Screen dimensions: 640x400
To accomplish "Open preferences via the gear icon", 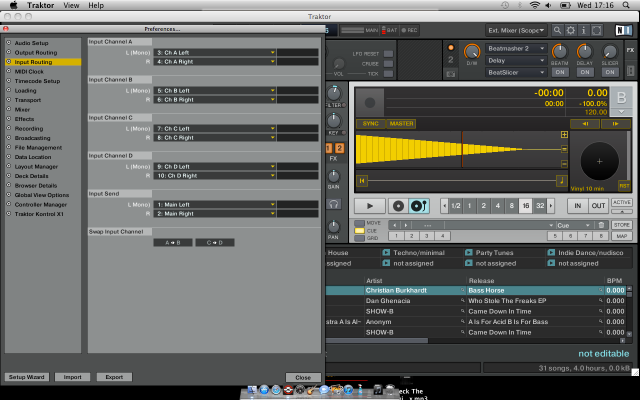I will click(571, 30).
